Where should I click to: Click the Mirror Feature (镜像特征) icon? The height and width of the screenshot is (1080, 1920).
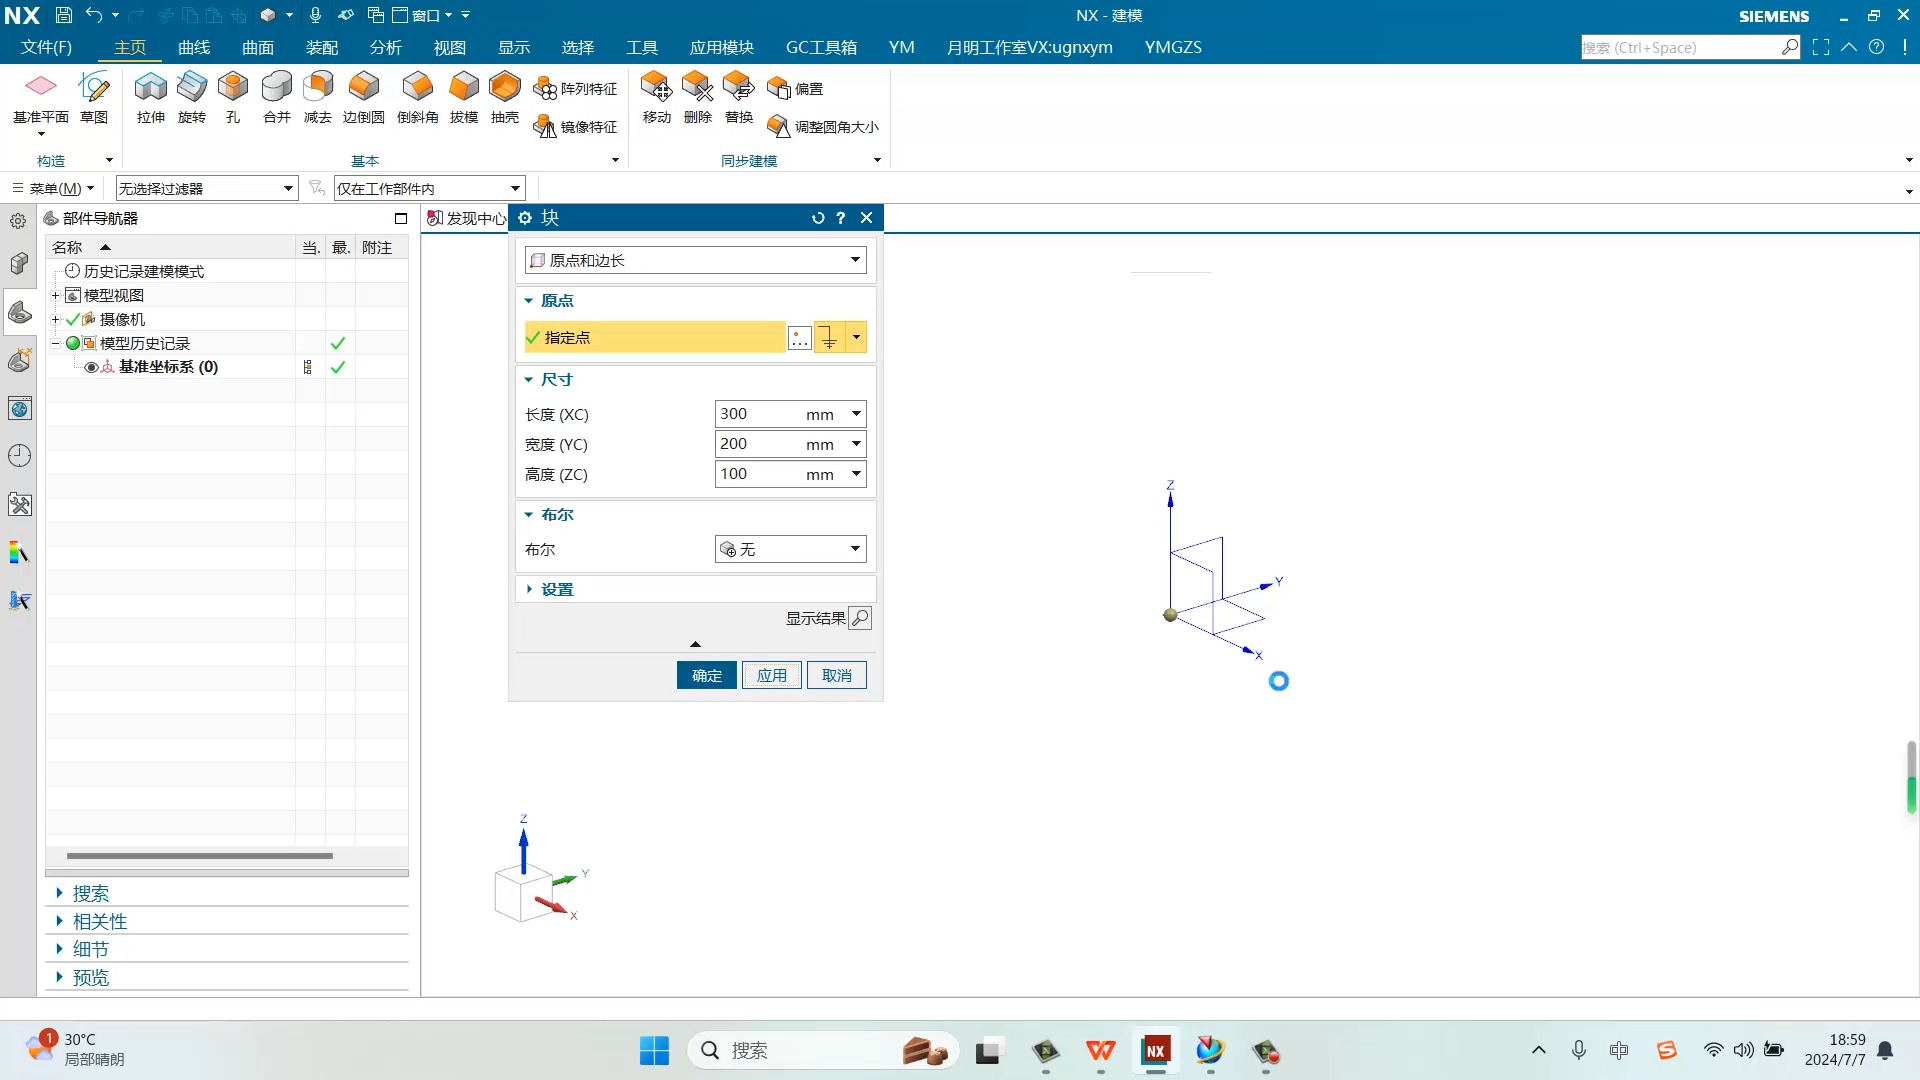(x=545, y=127)
